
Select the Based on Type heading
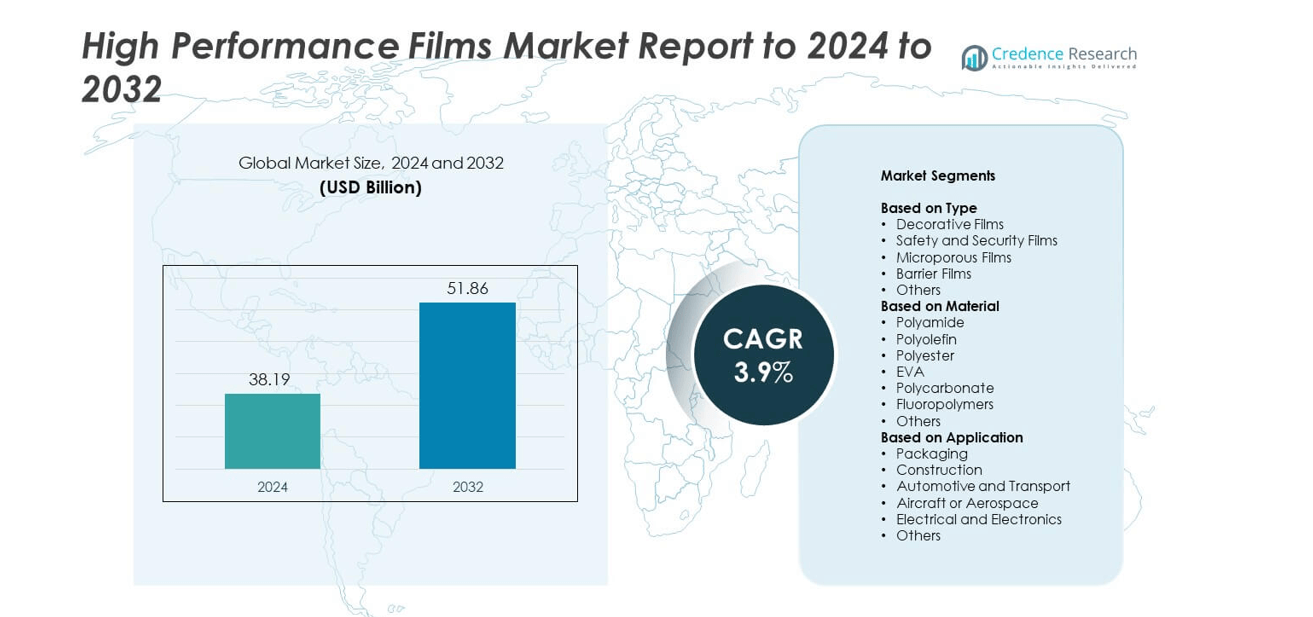point(928,208)
